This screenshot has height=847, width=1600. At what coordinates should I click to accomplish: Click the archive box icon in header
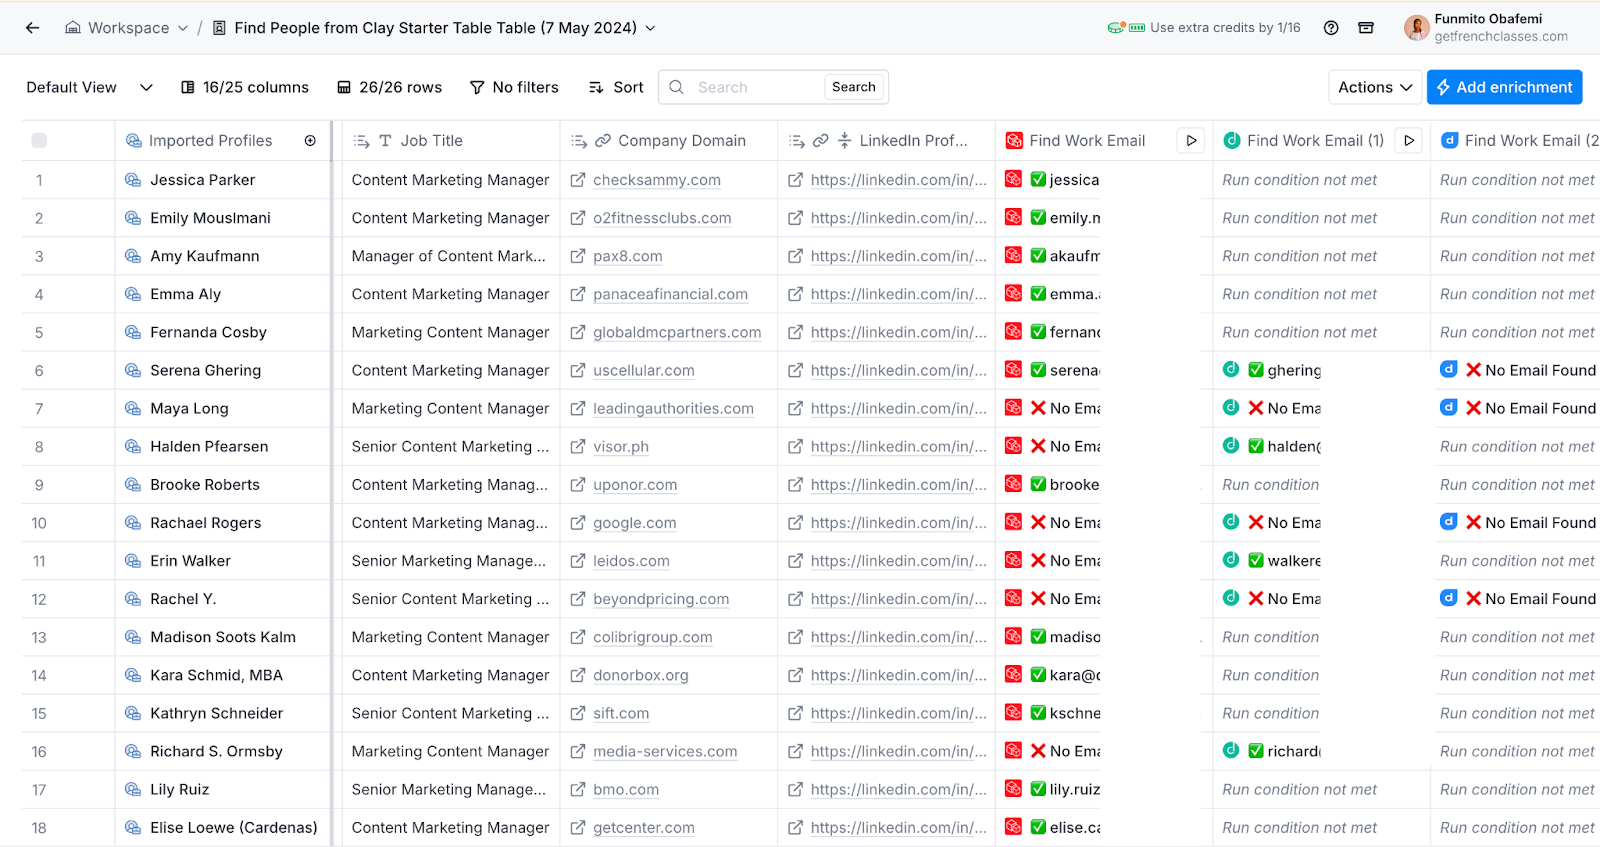(x=1366, y=28)
